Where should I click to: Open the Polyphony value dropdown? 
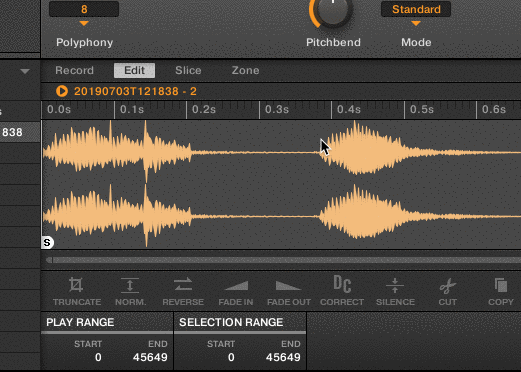(x=84, y=9)
